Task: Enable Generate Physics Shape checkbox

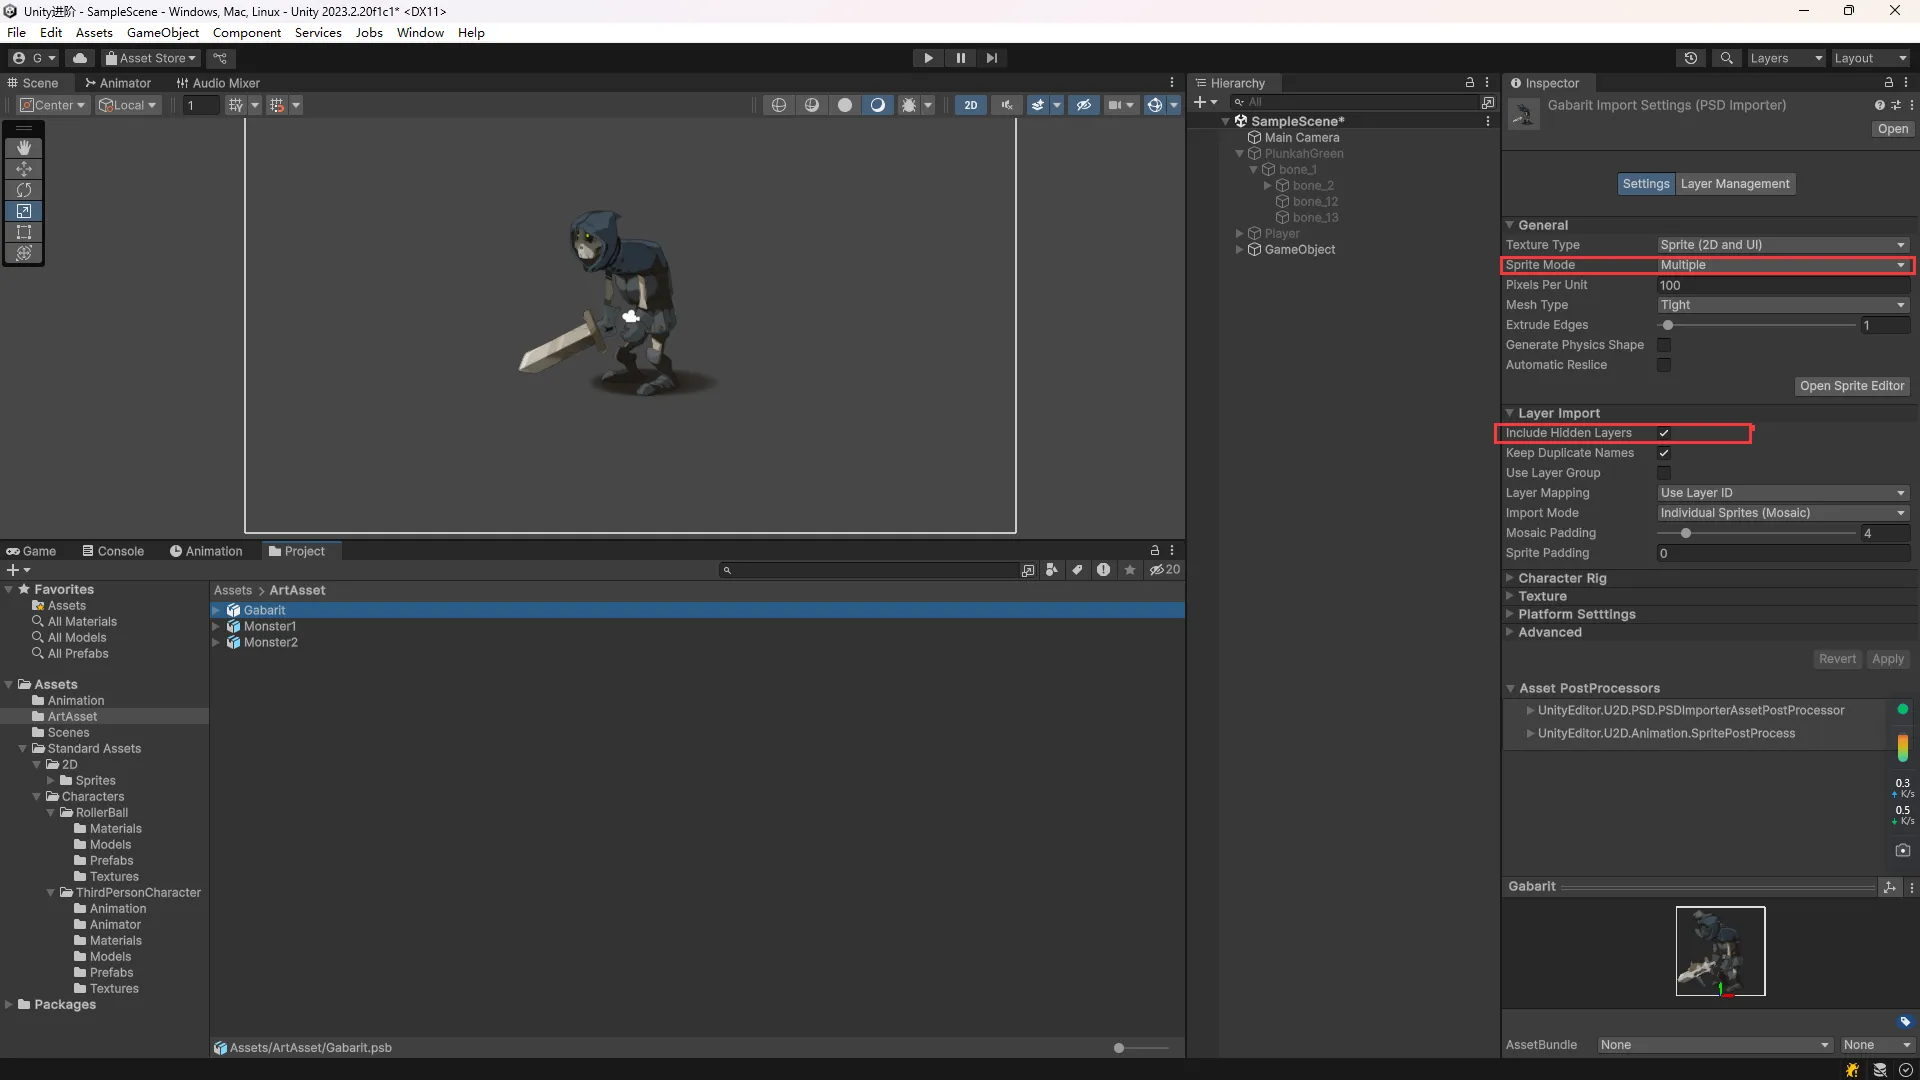Action: coord(1664,345)
